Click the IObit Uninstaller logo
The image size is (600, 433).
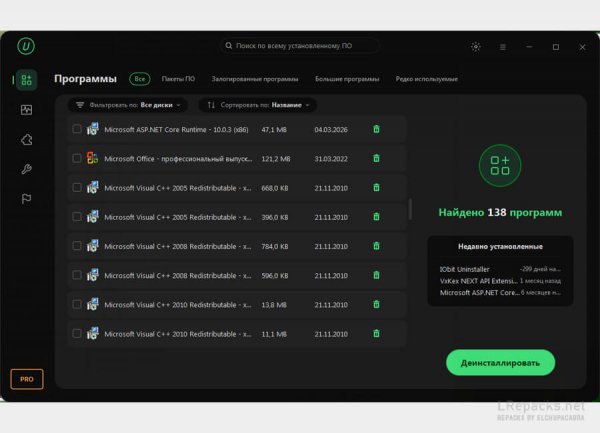click(26, 46)
